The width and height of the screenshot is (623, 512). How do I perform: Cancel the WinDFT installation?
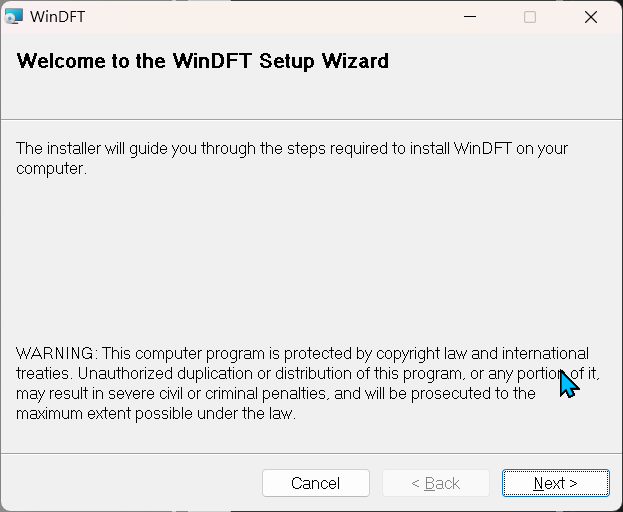(x=316, y=483)
